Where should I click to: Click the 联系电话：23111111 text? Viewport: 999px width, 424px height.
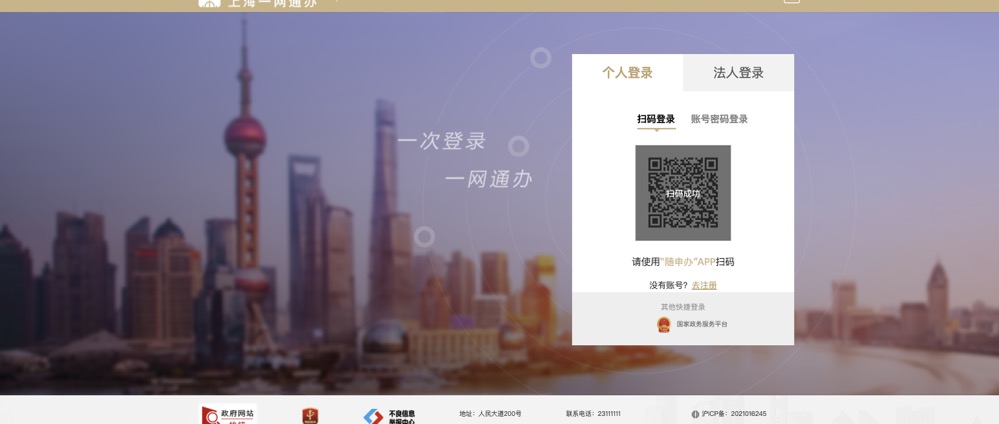593,414
